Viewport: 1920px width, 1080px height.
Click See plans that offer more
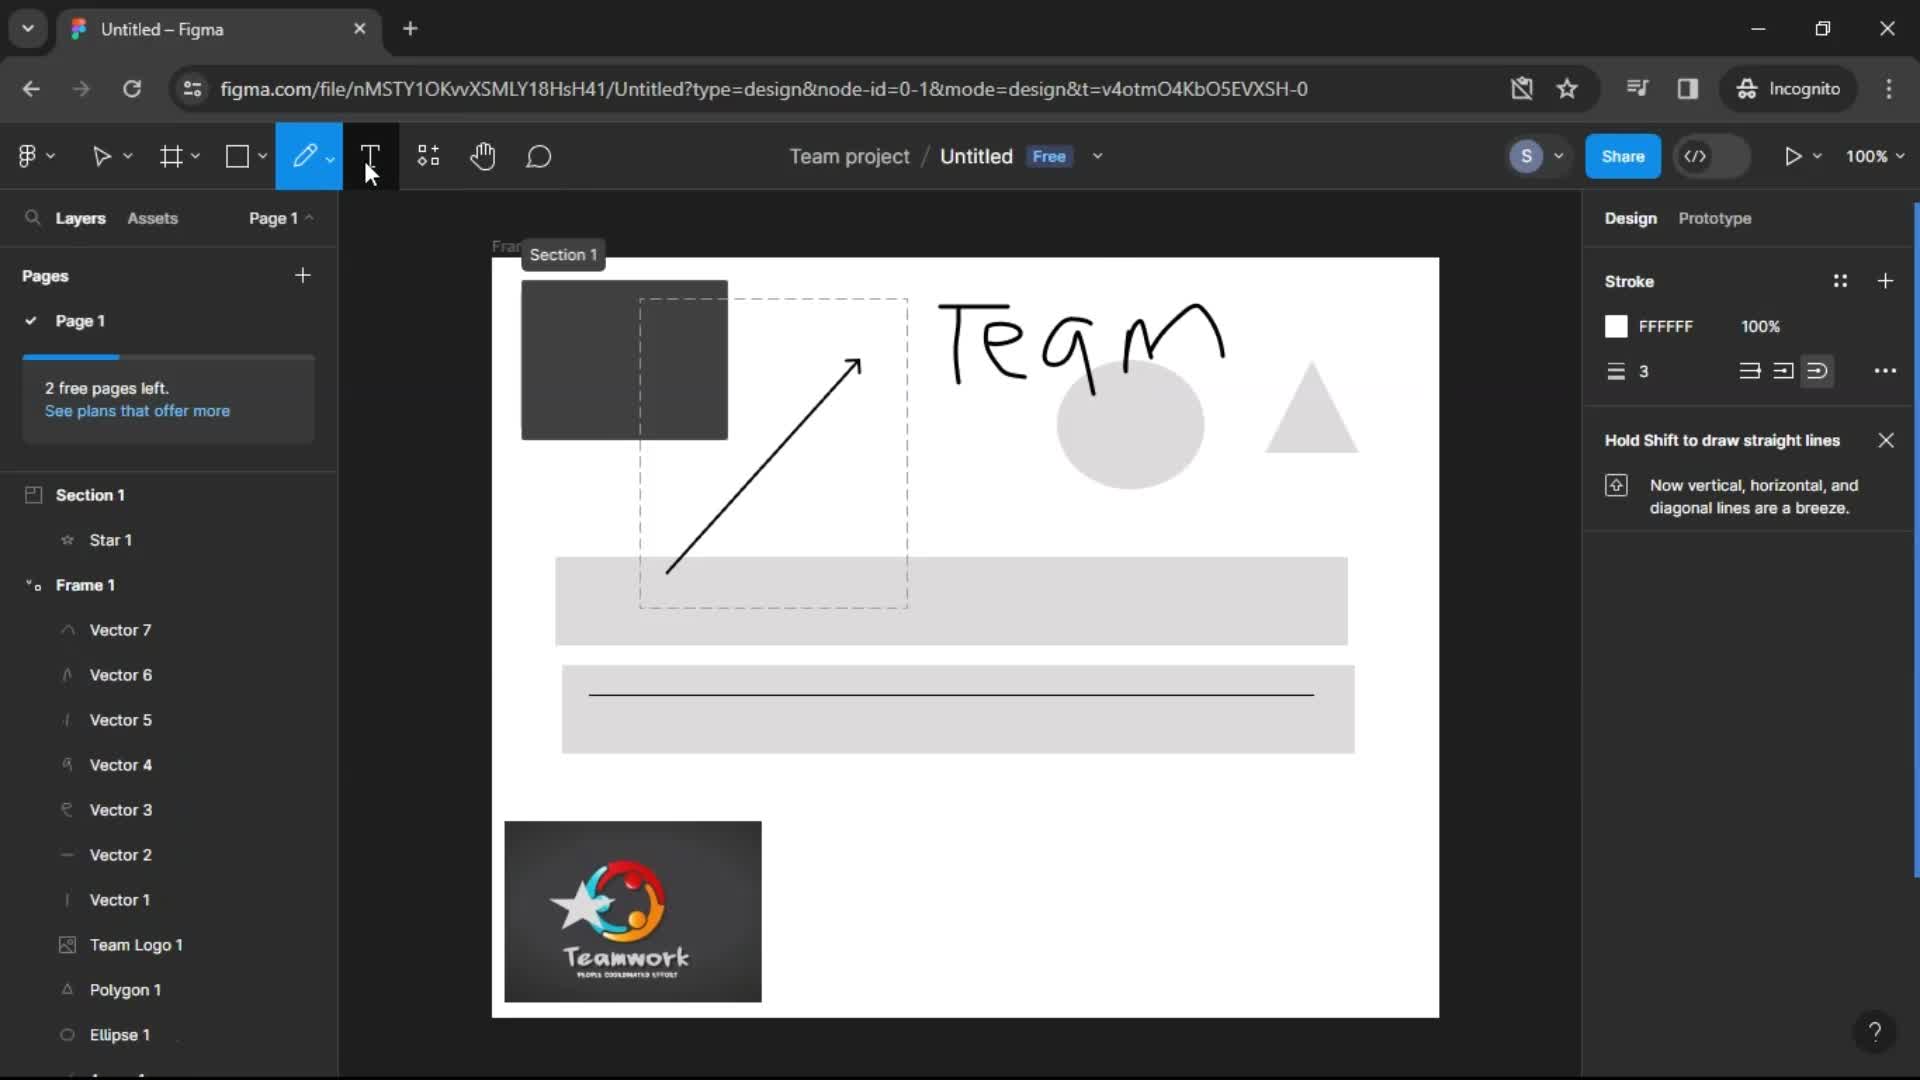[137, 410]
